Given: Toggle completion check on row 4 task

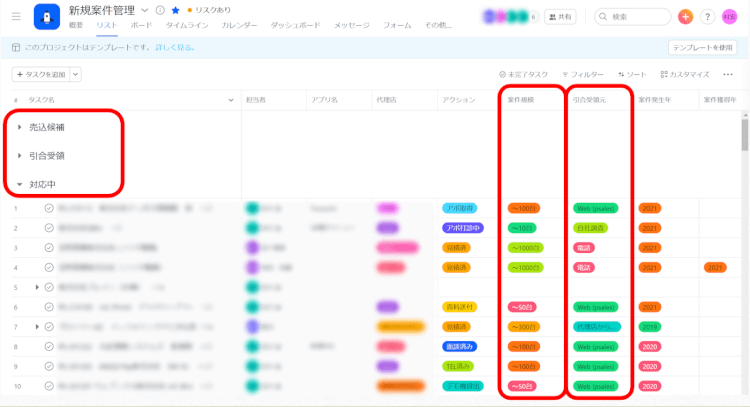Looking at the screenshot, I should point(48,267).
